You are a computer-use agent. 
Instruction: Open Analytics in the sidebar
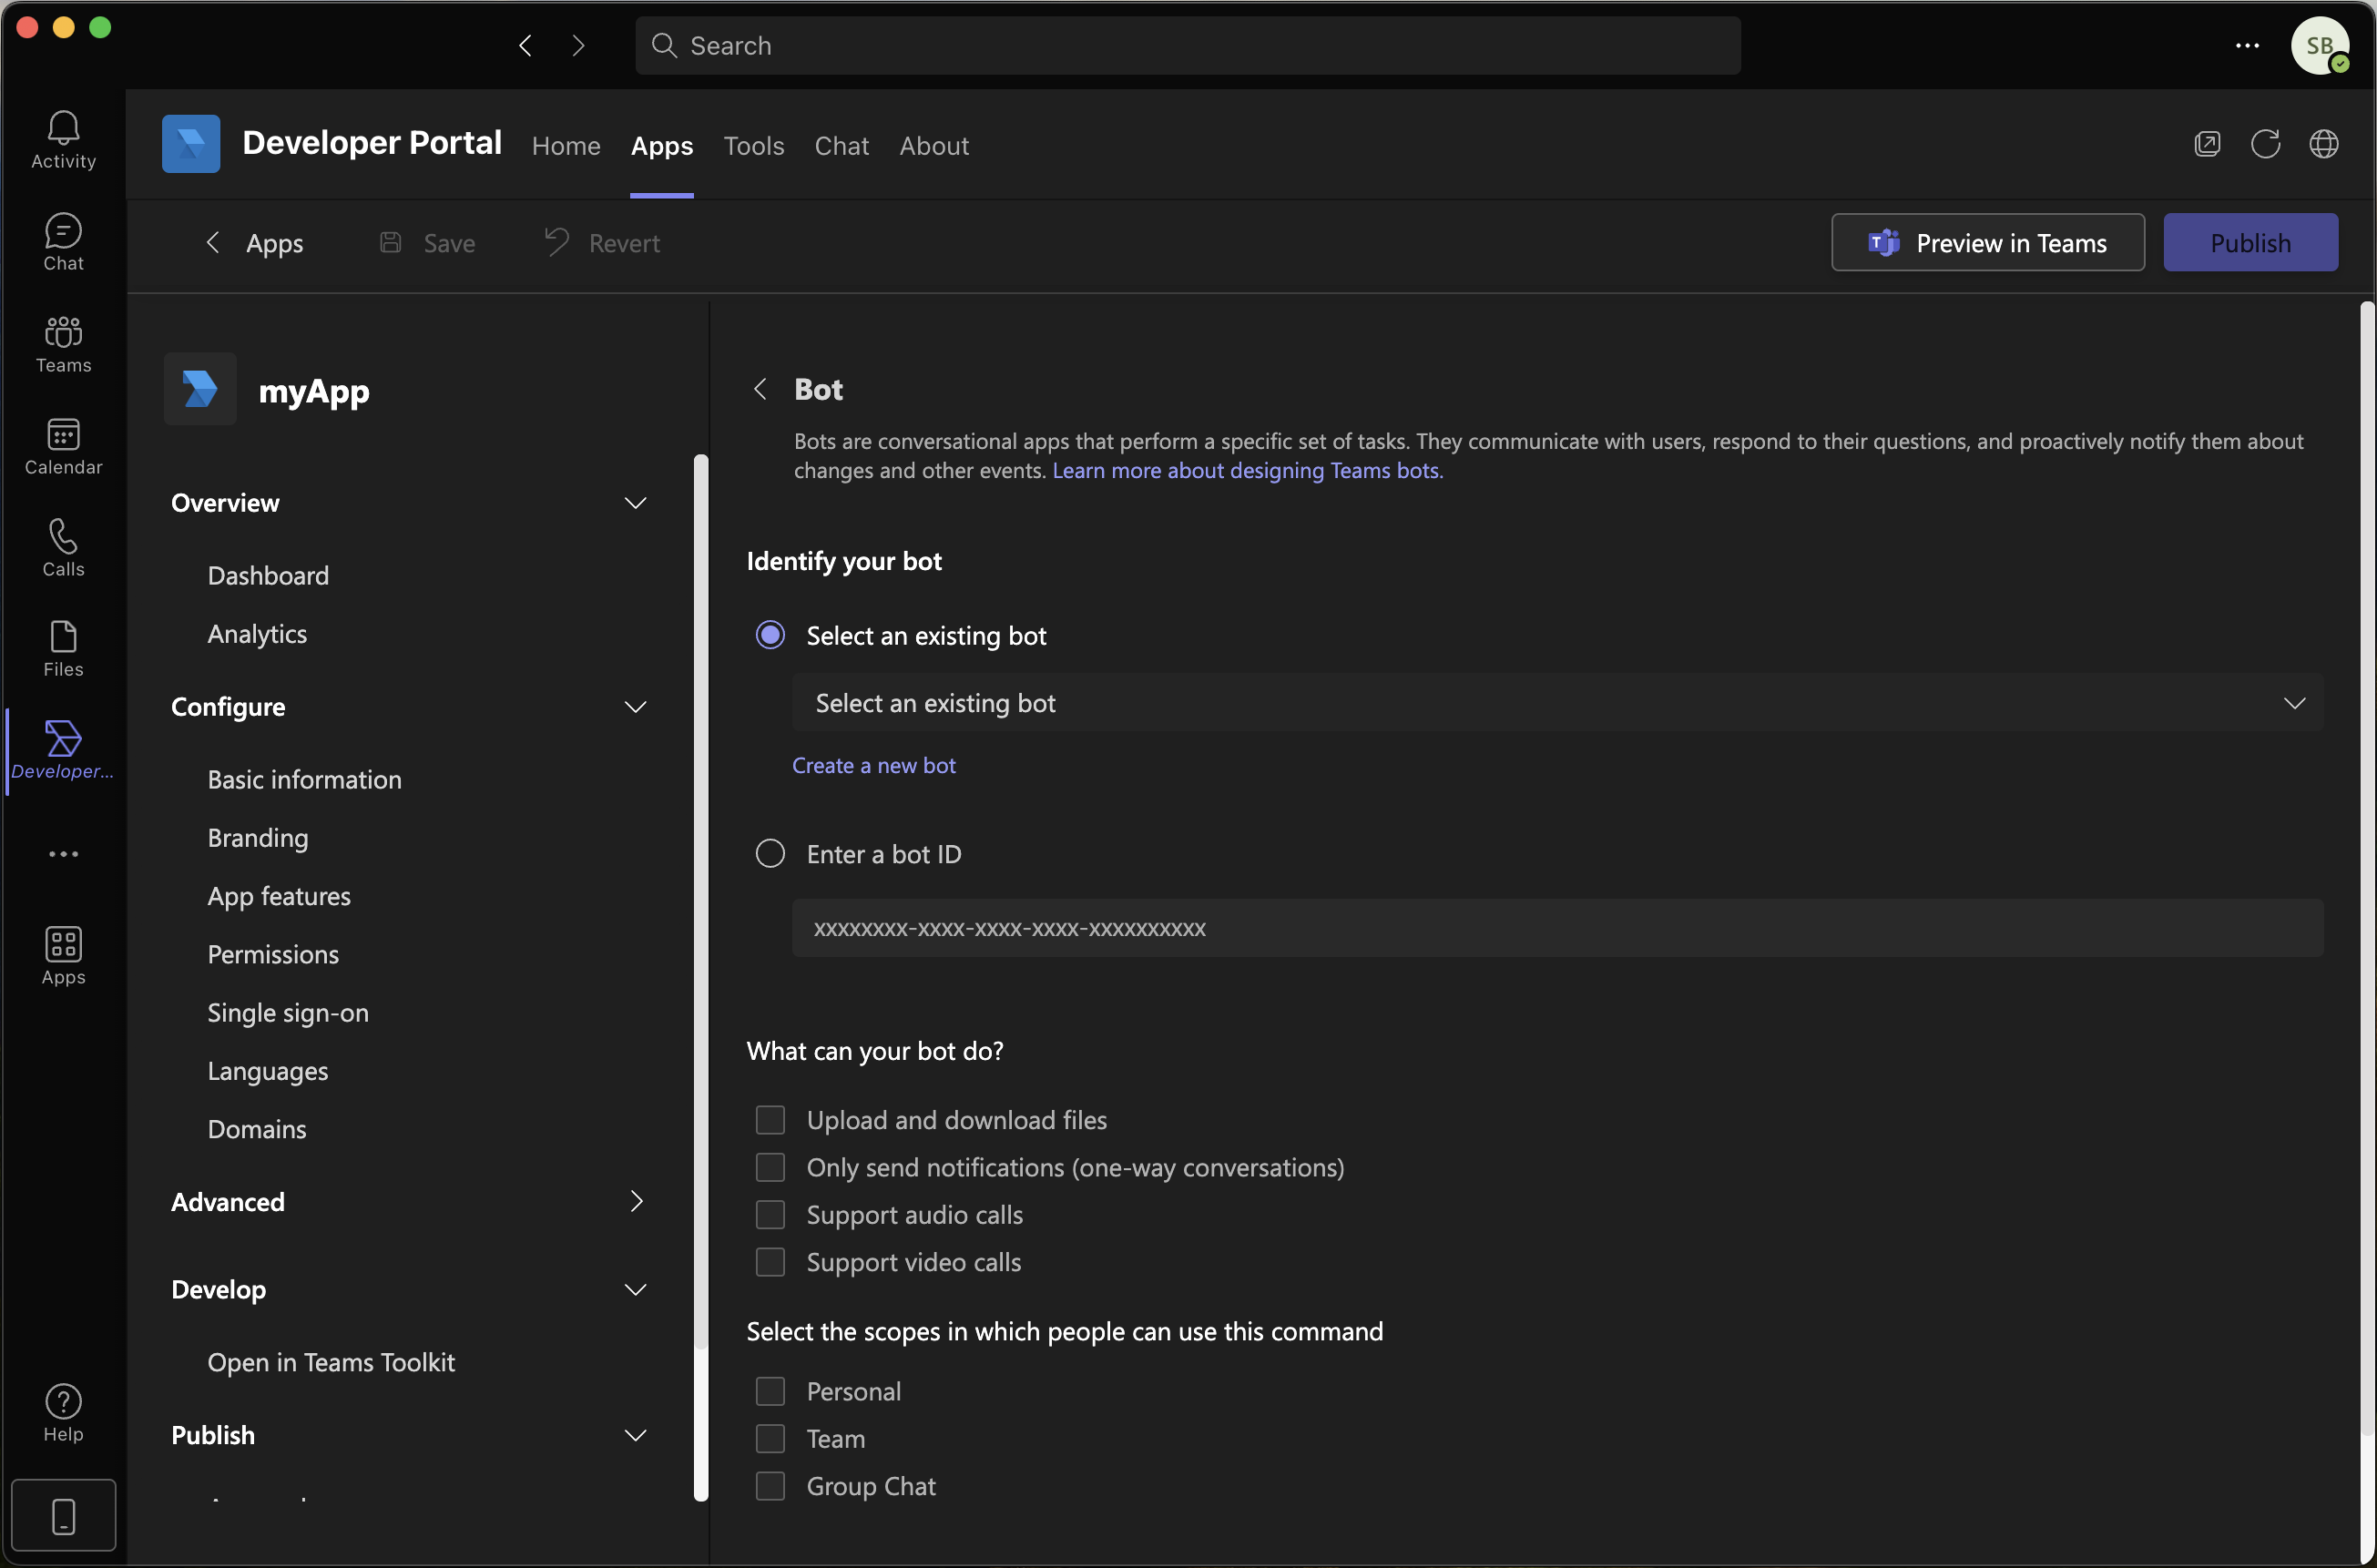click(x=257, y=633)
